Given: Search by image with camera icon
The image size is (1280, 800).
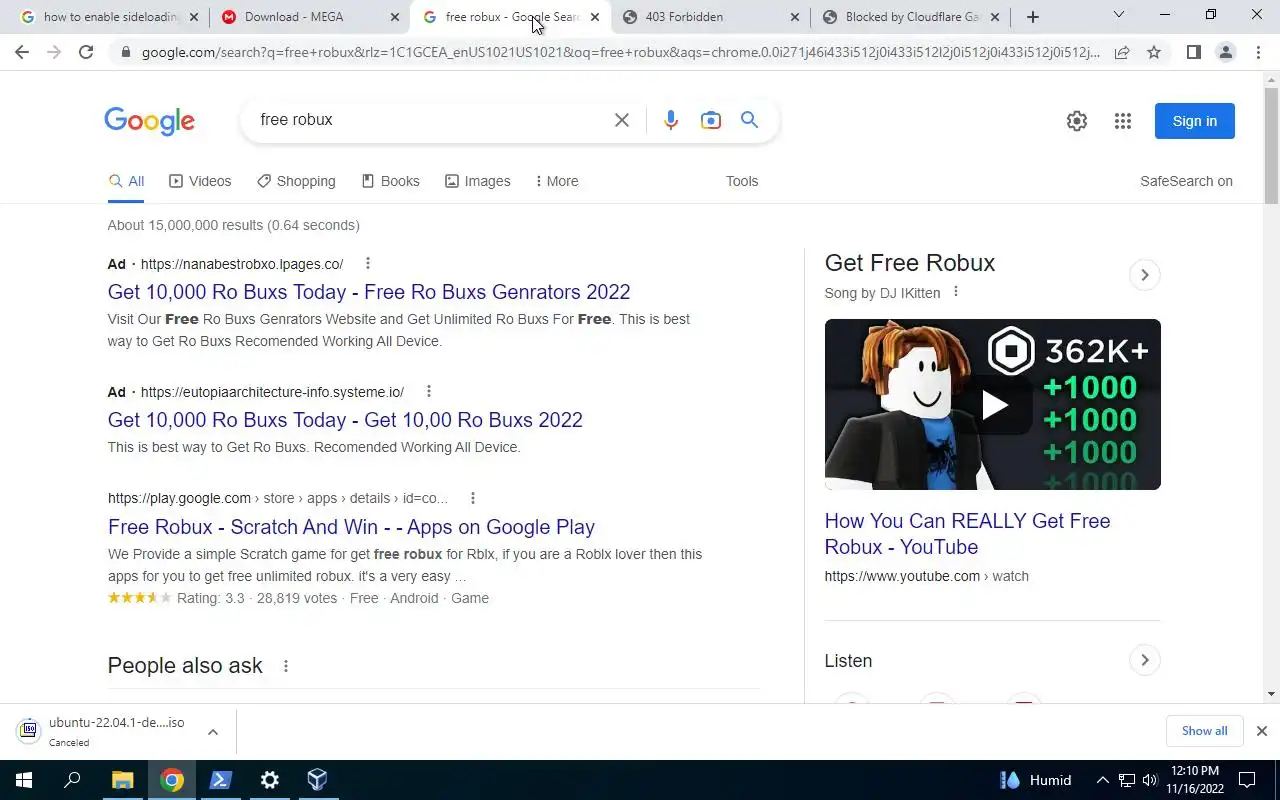Looking at the screenshot, I should 710,120.
